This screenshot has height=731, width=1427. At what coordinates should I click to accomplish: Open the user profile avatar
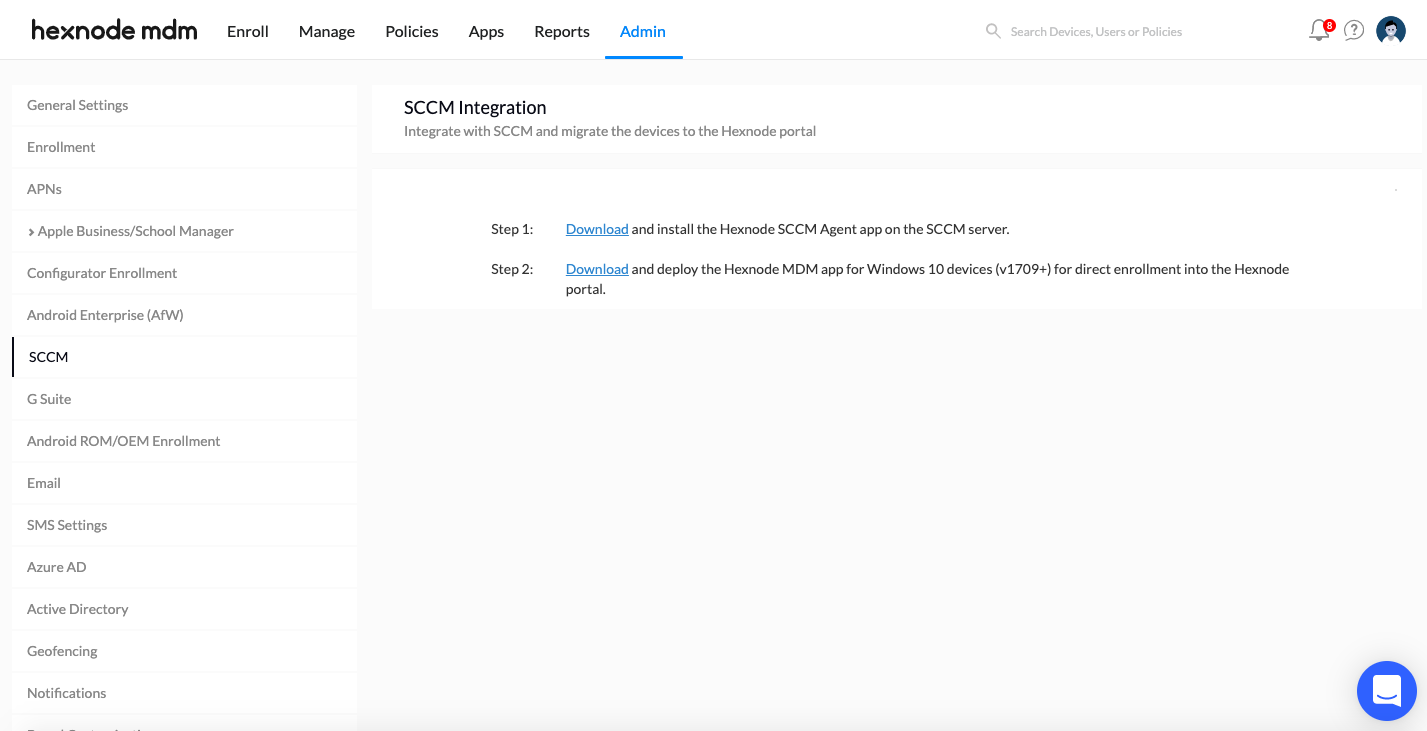tap(1391, 30)
